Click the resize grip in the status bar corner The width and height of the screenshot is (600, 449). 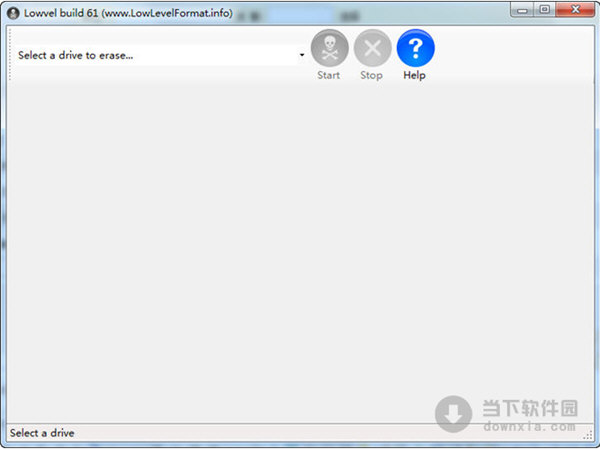587,434
